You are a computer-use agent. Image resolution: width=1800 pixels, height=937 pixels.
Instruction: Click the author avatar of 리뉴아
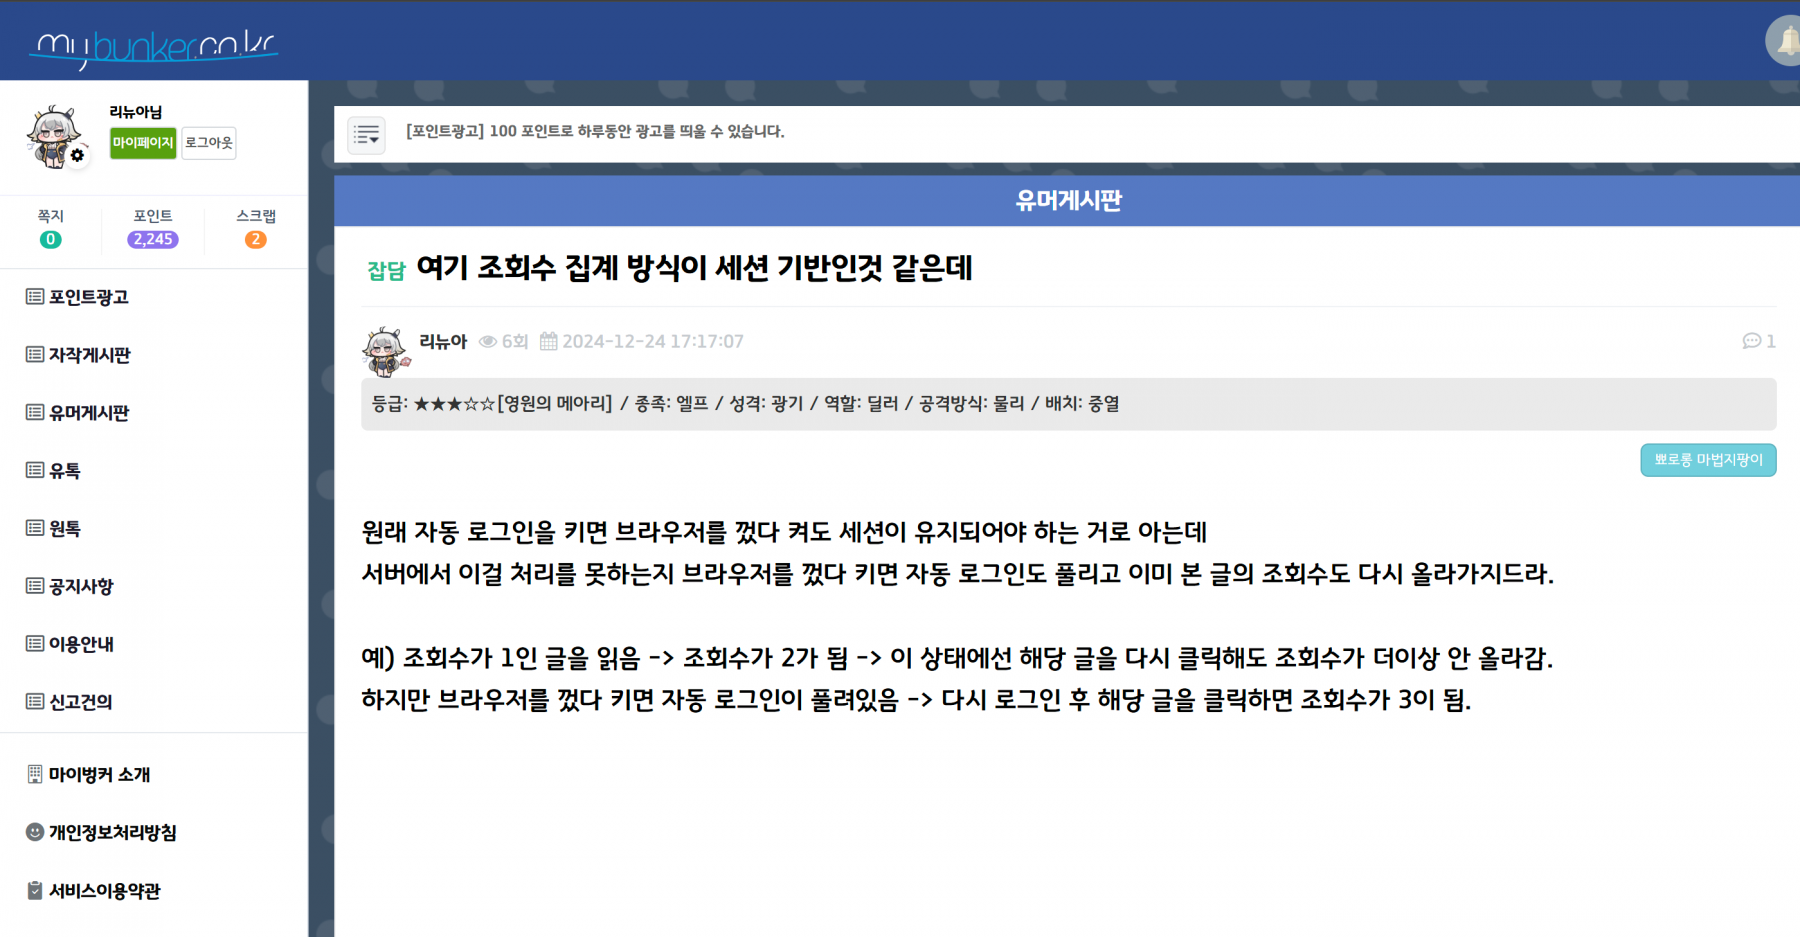(385, 350)
